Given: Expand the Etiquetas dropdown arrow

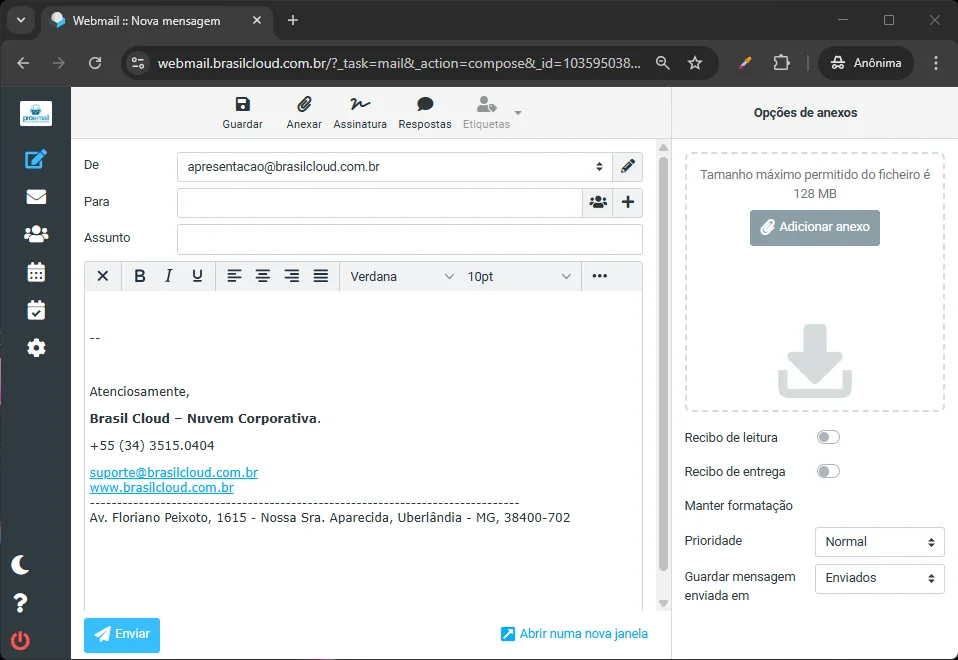Looking at the screenshot, I should pyautogui.click(x=518, y=112).
